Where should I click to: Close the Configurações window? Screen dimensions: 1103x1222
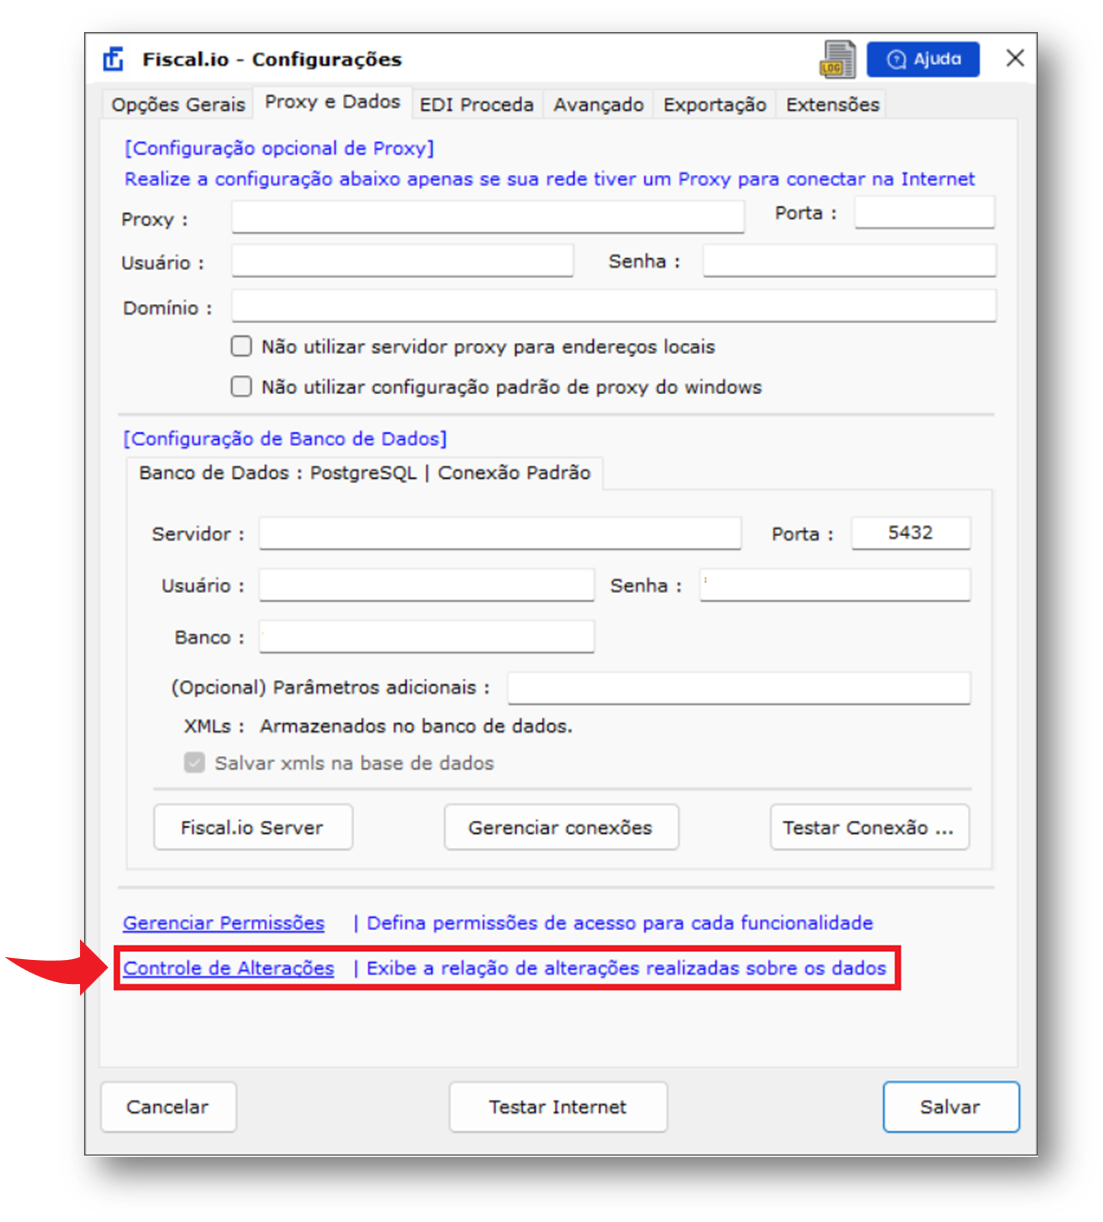(1015, 58)
